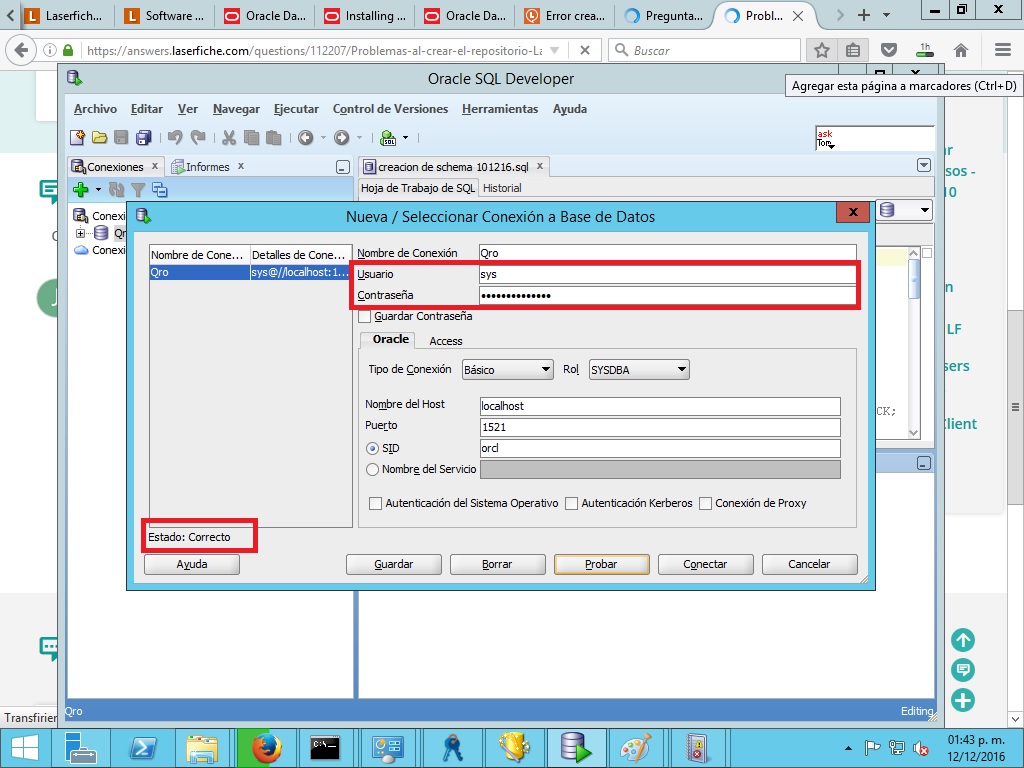
Task: Click the Paste icon in toolbar
Action: pos(274,137)
